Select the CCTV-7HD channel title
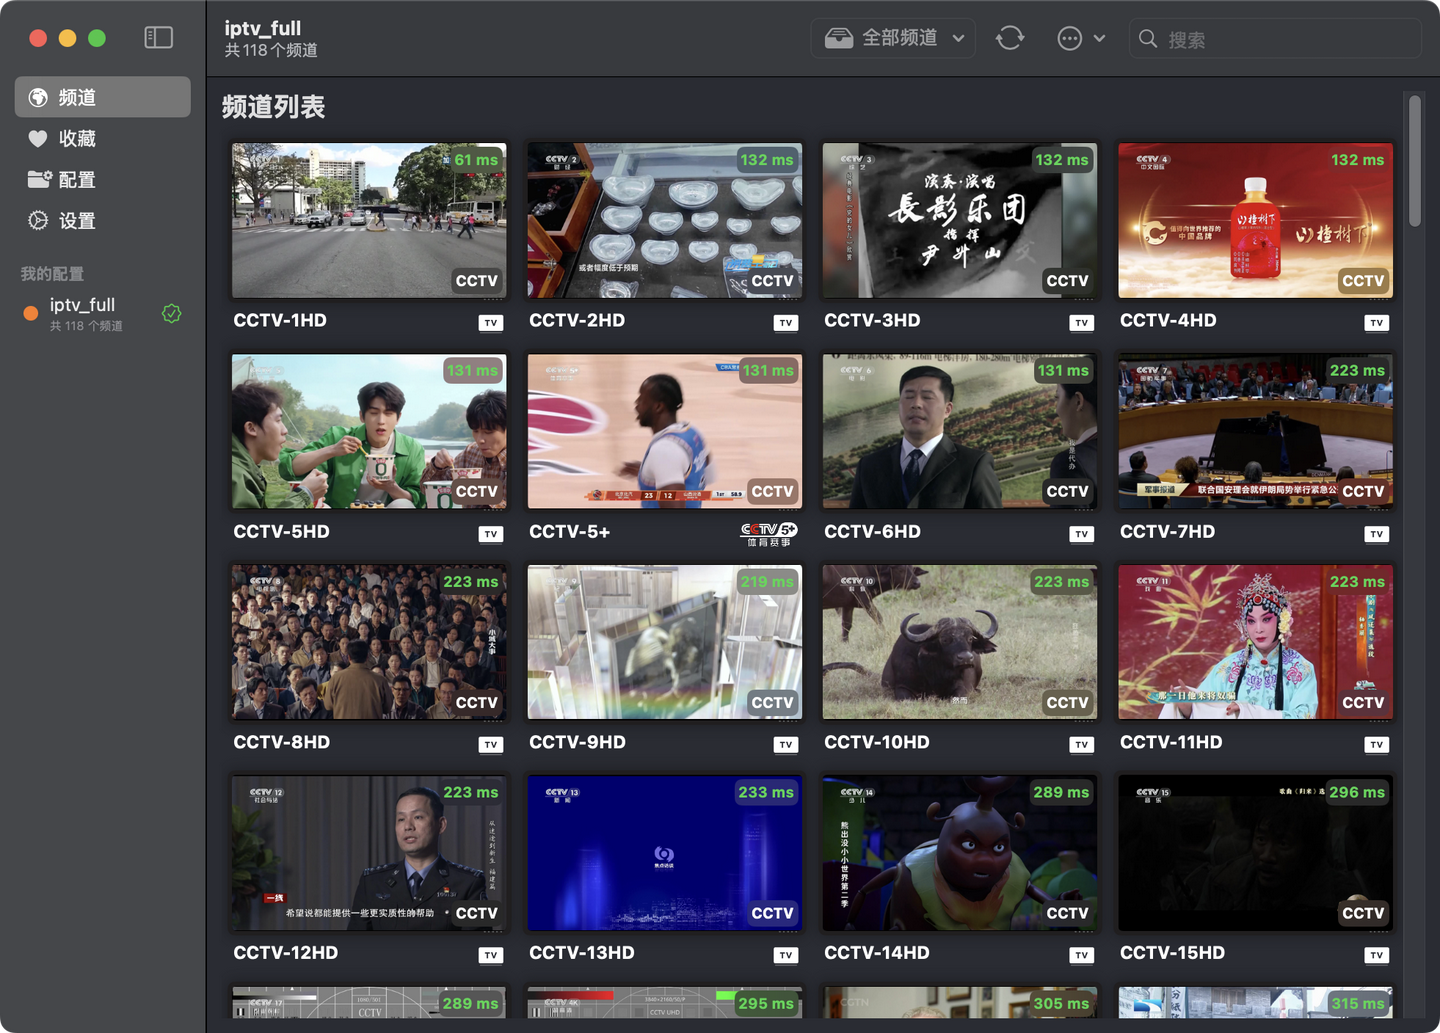Viewport: 1440px width, 1033px height. pyautogui.click(x=1167, y=532)
